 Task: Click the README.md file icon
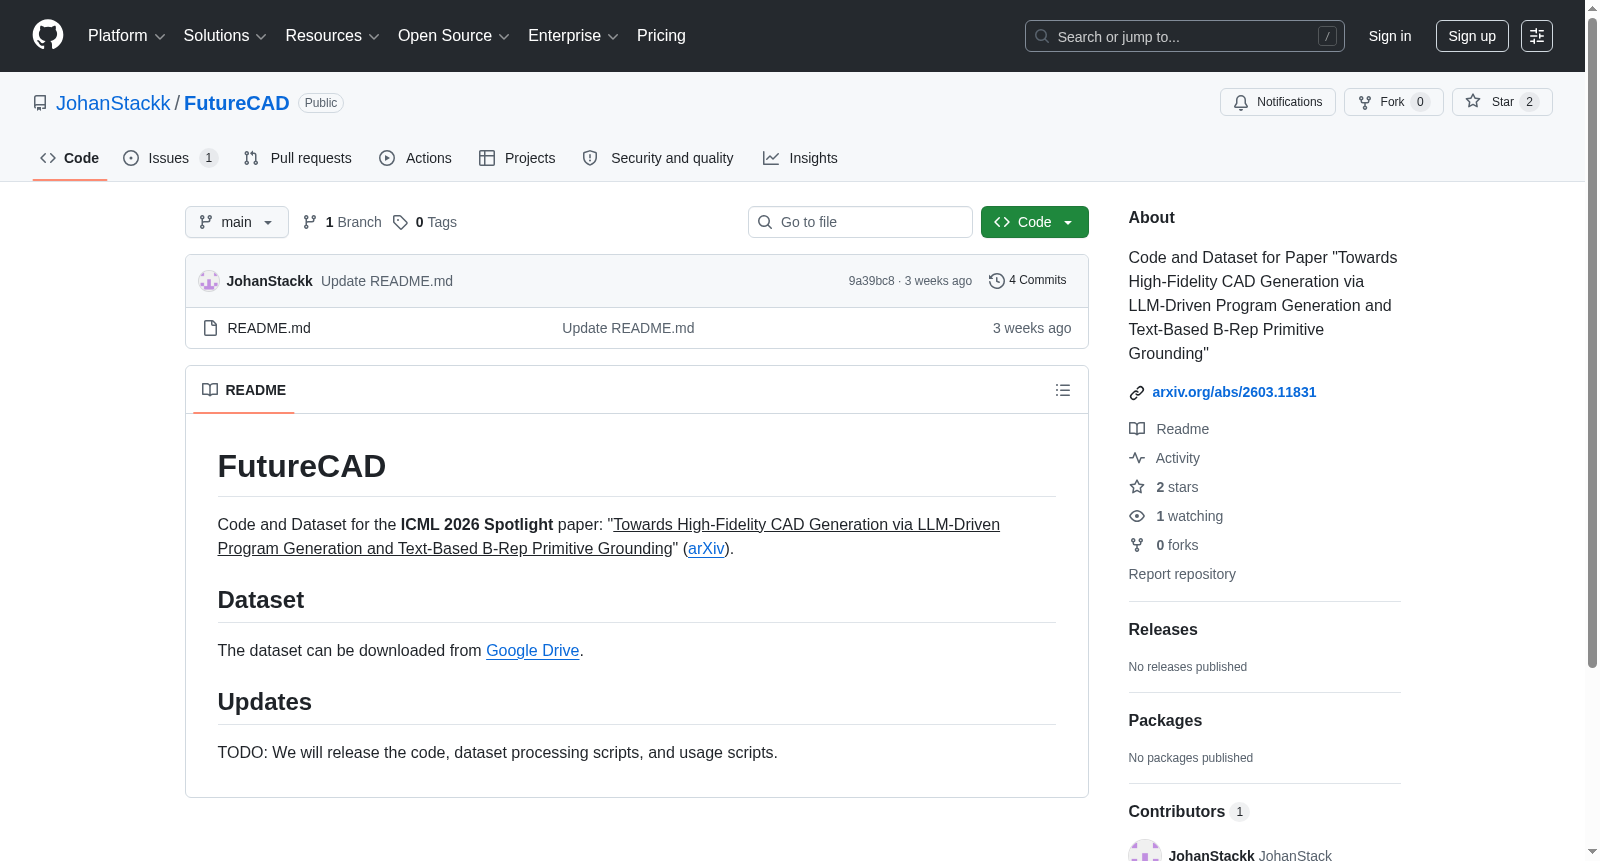tap(210, 328)
